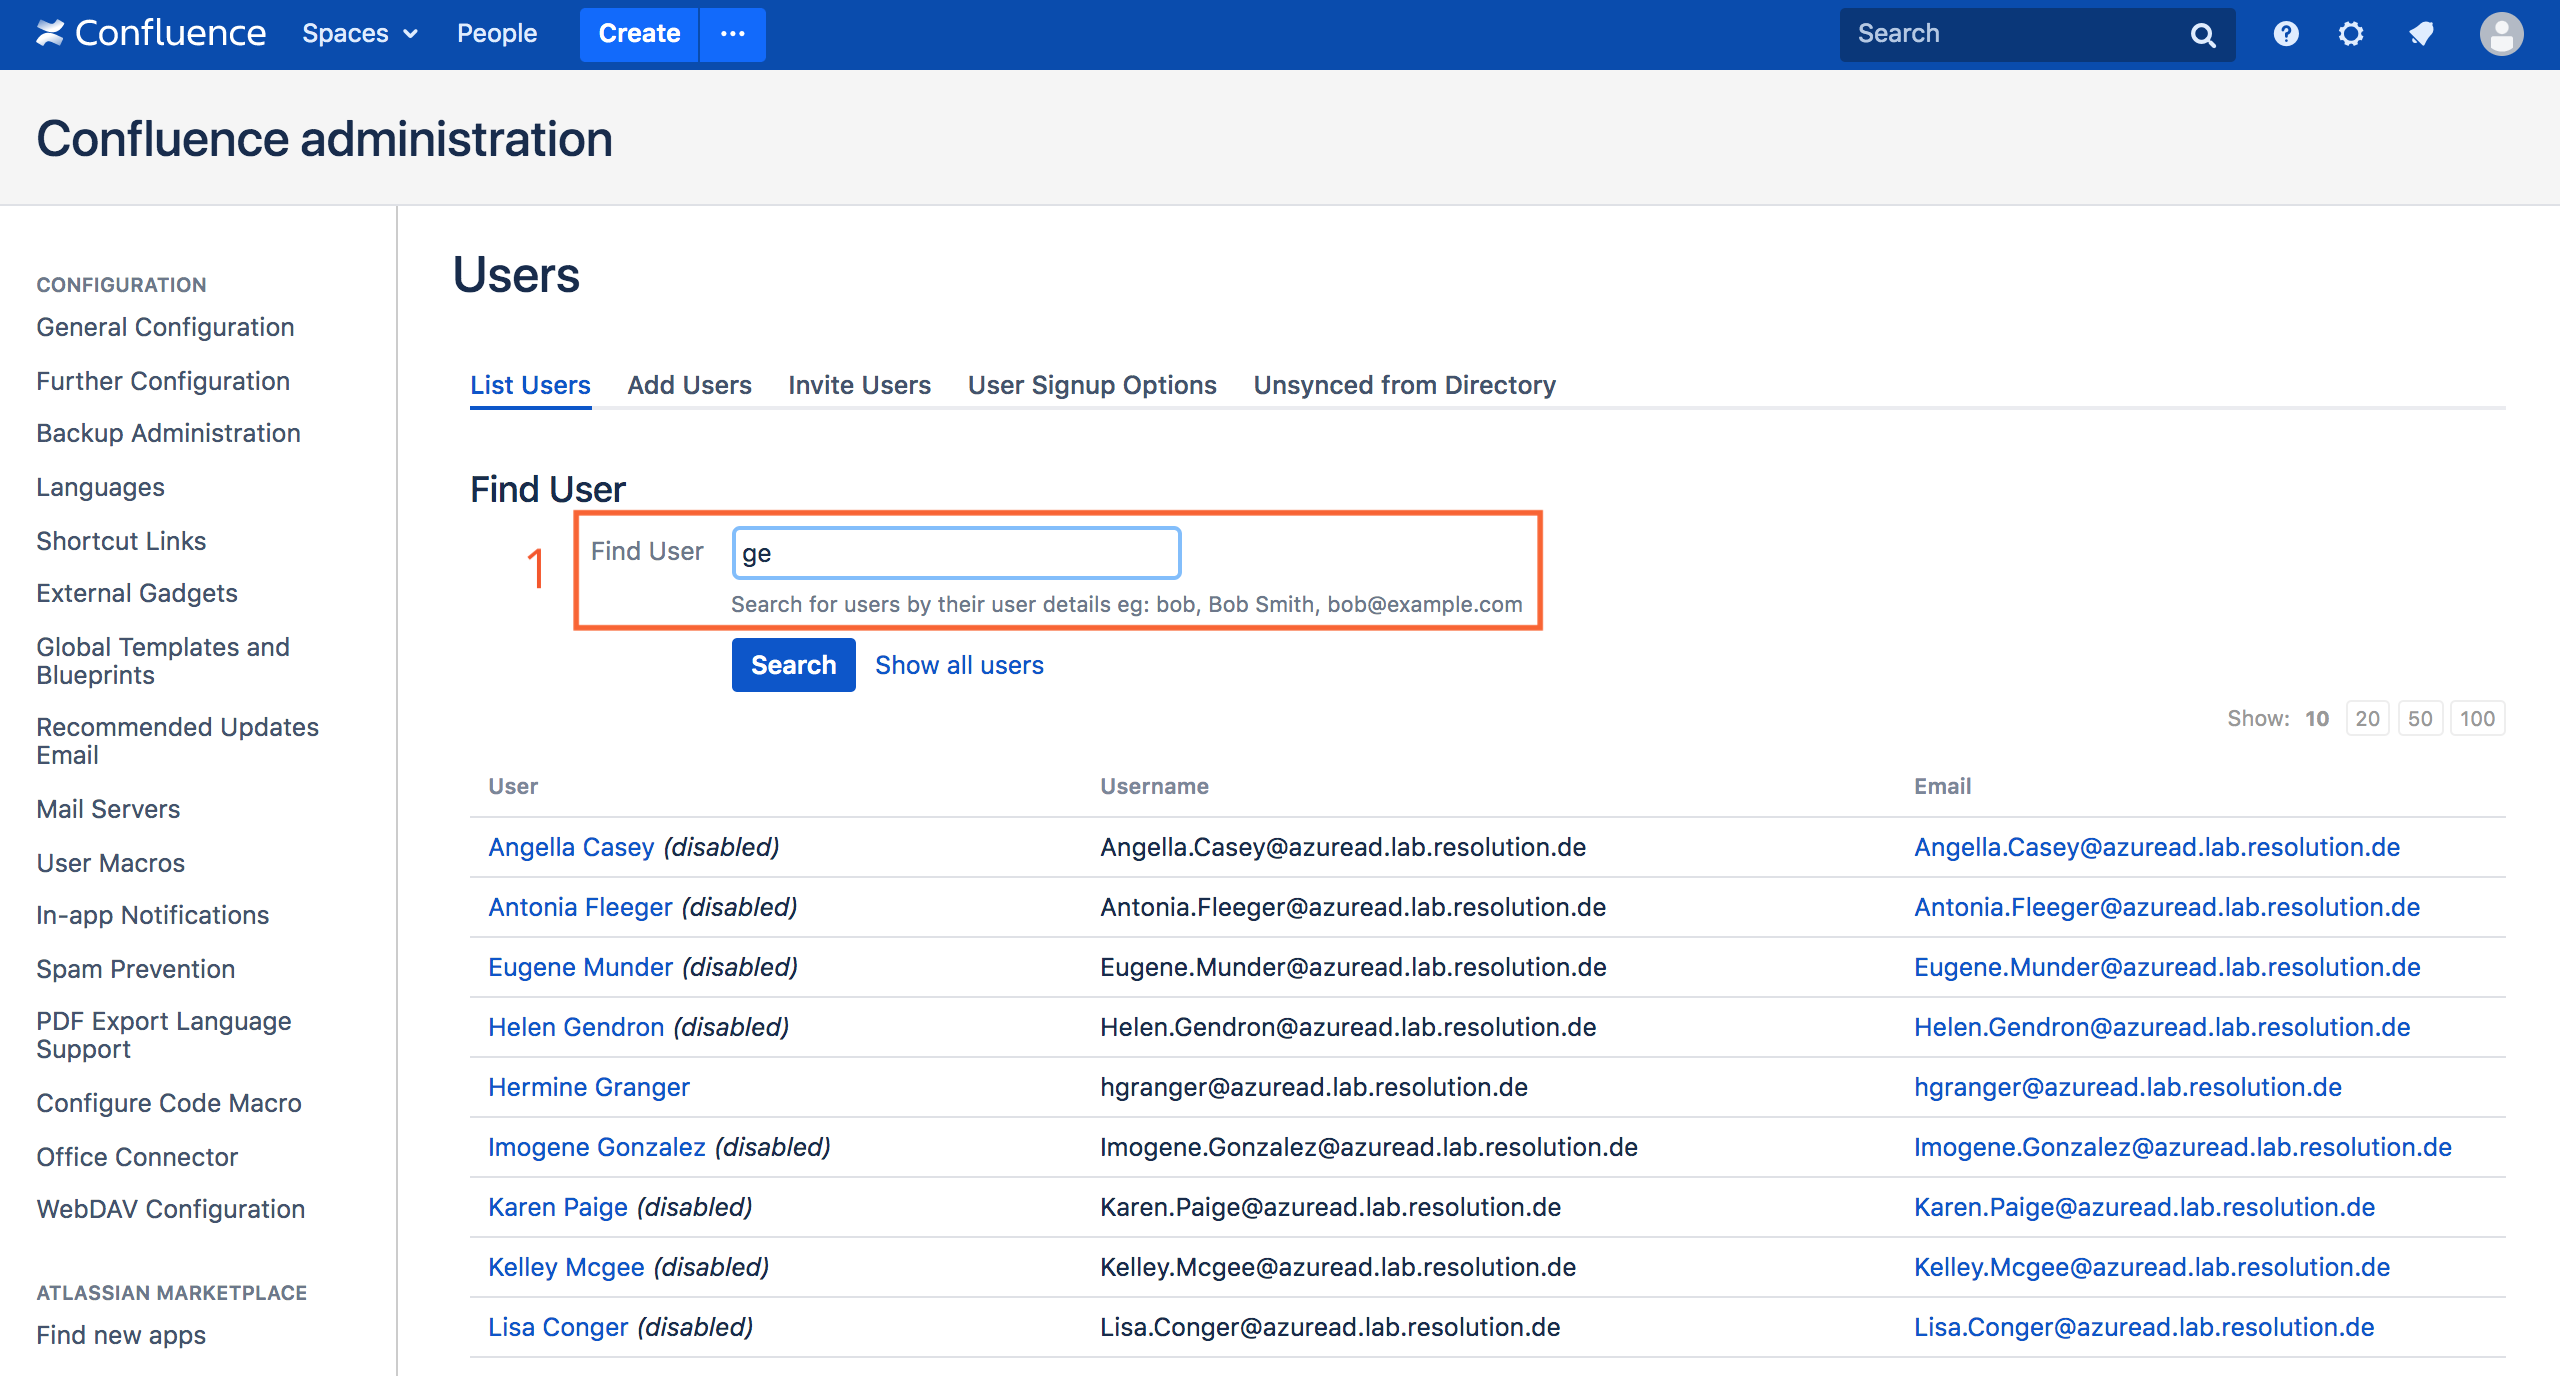
Task: Click hgranger email link
Action: pyautogui.click(x=2128, y=1087)
